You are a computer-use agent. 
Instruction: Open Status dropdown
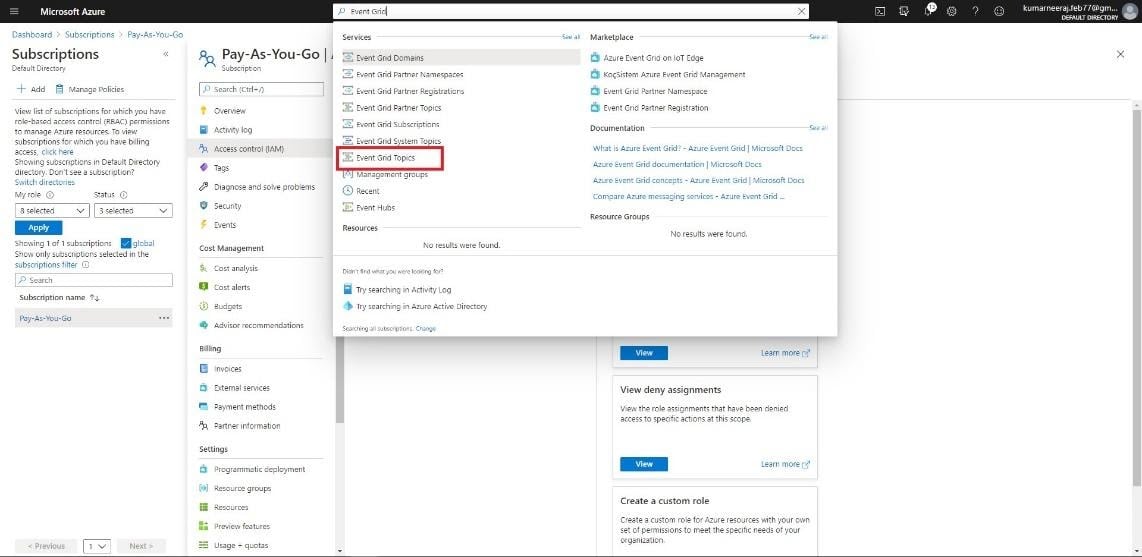click(x=133, y=210)
